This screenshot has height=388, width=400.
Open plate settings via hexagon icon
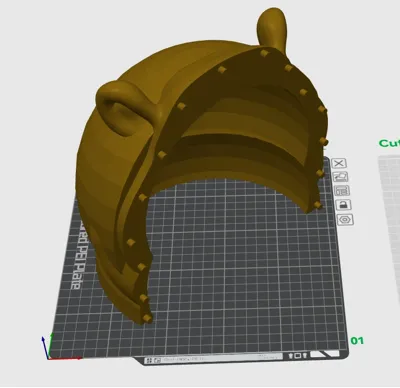pyautogui.click(x=346, y=220)
